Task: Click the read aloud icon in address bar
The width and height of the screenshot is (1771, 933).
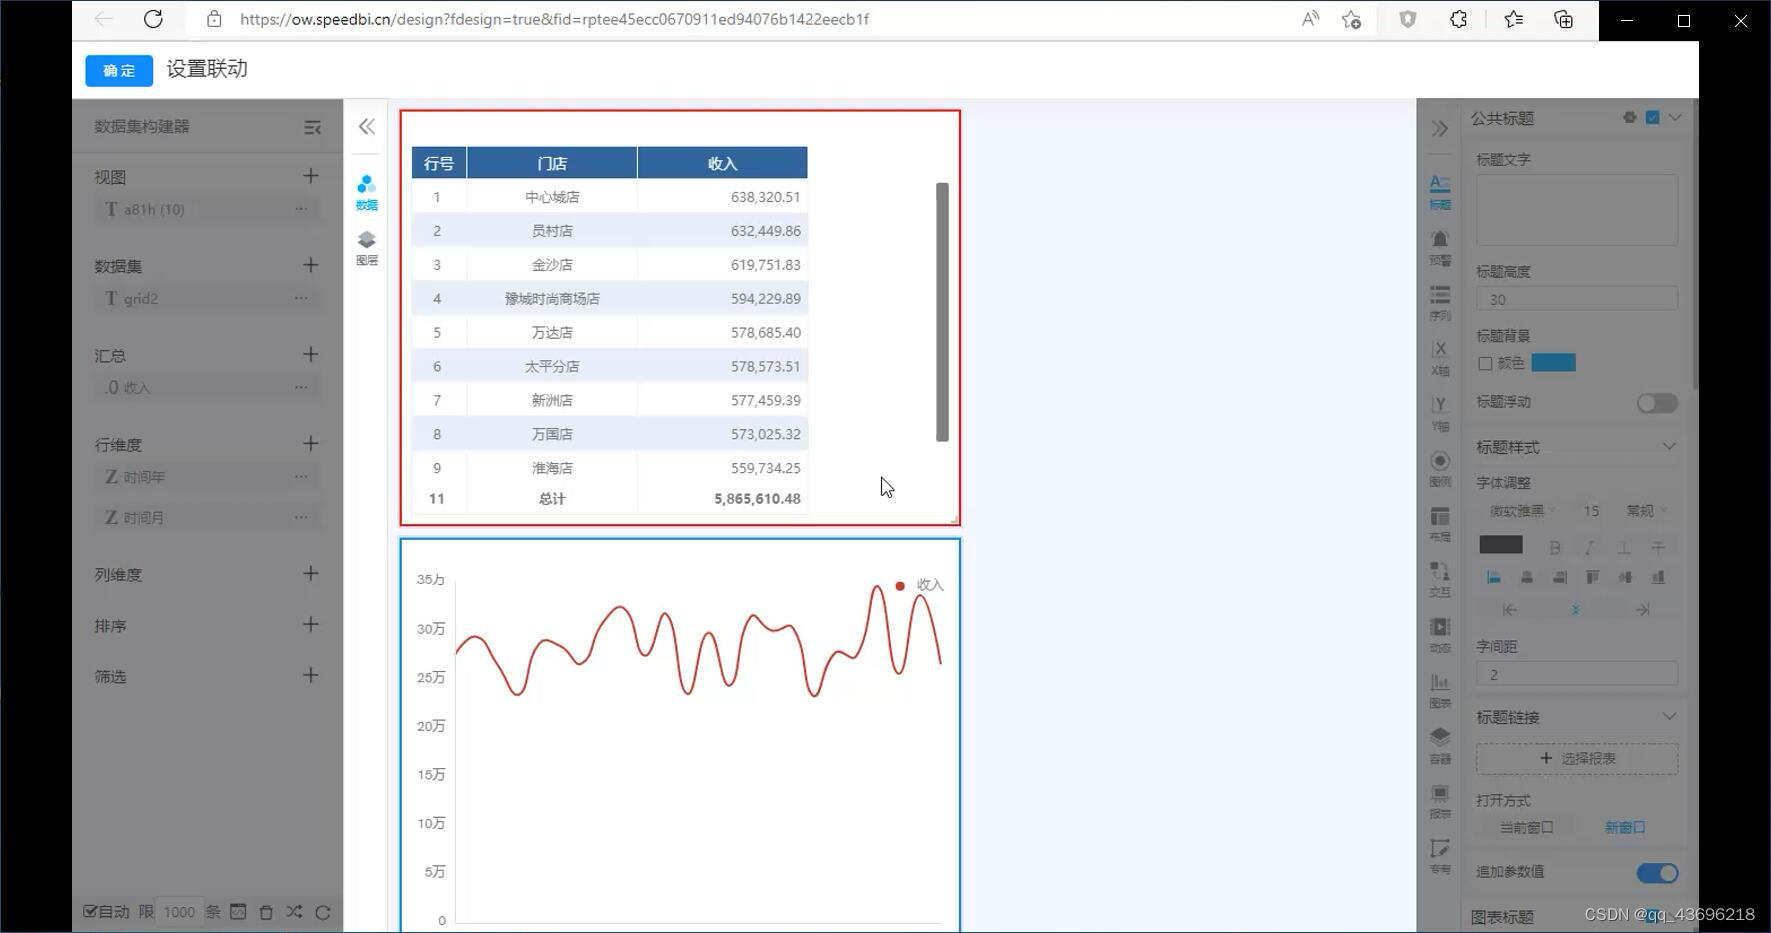Action: click(1310, 19)
